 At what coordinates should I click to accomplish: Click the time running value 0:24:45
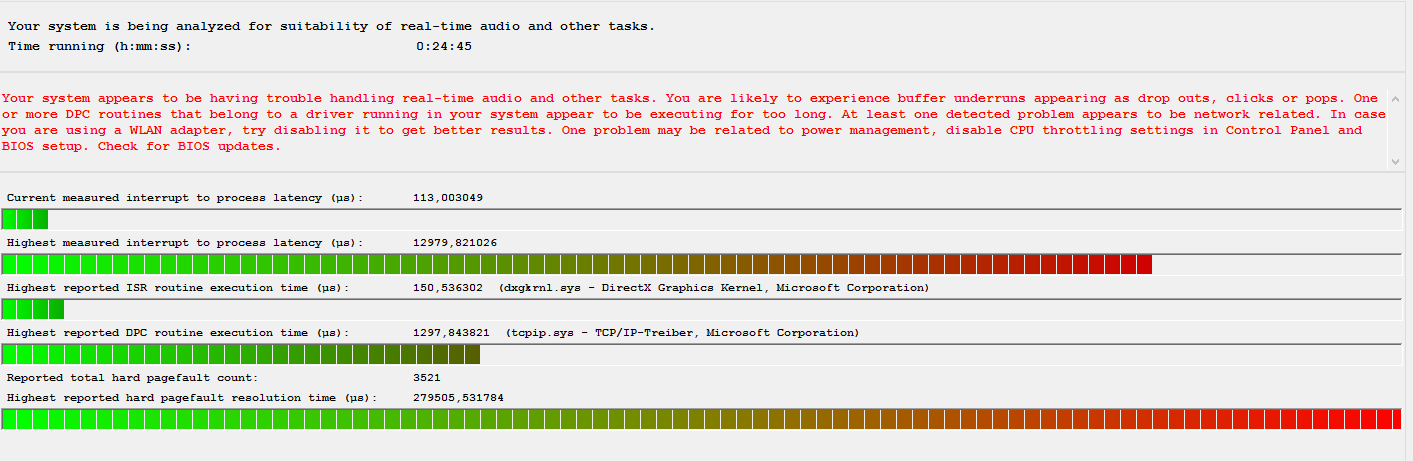[443, 46]
